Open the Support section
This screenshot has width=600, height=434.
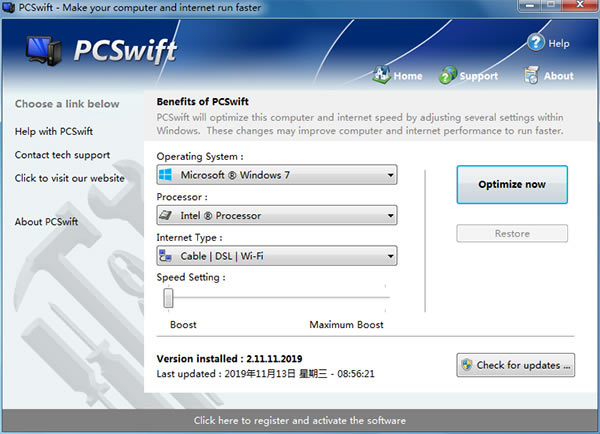(479, 76)
